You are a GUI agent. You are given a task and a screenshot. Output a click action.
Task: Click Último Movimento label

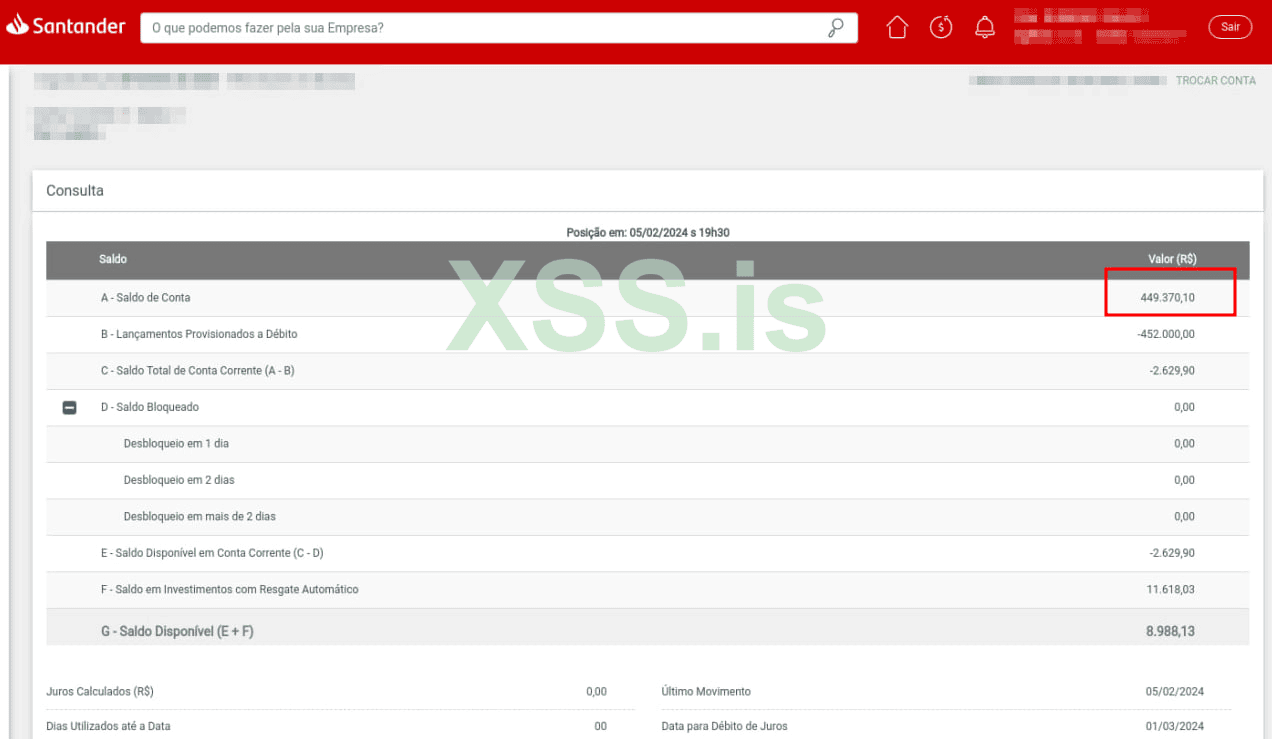point(706,692)
